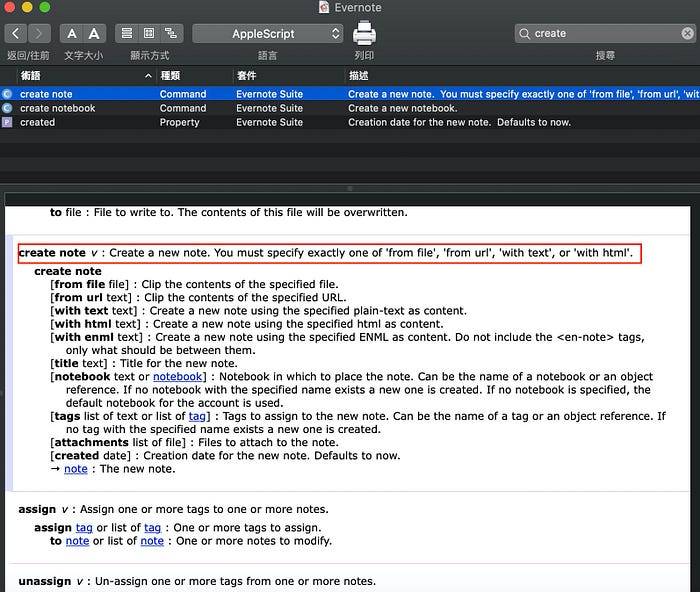Sort by the 種類 column header

point(195,76)
